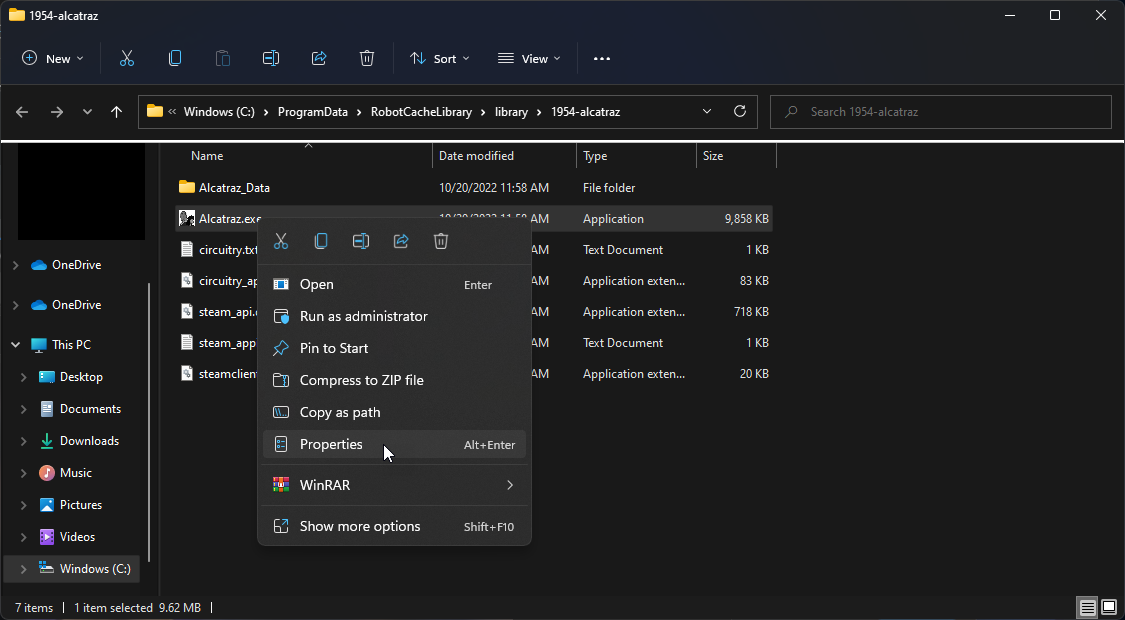
Task: Go up one folder level with the up arrow
Action: 116,112
